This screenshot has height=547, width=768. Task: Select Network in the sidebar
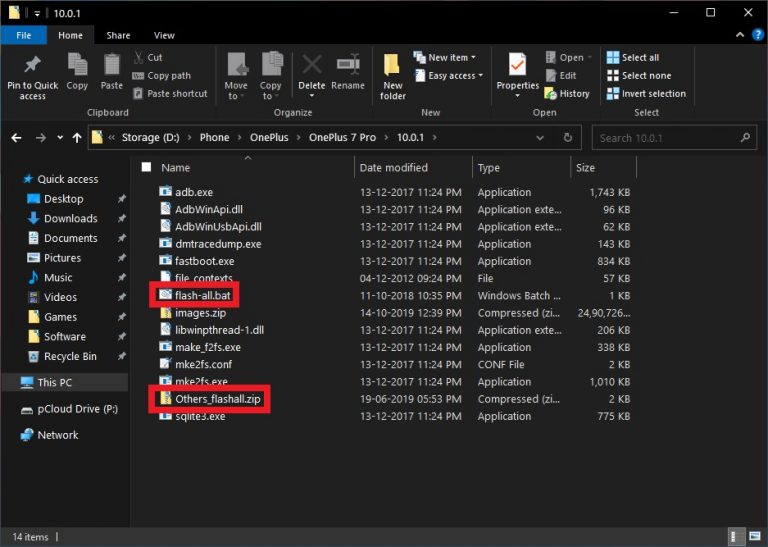click(x=58, y=435)
